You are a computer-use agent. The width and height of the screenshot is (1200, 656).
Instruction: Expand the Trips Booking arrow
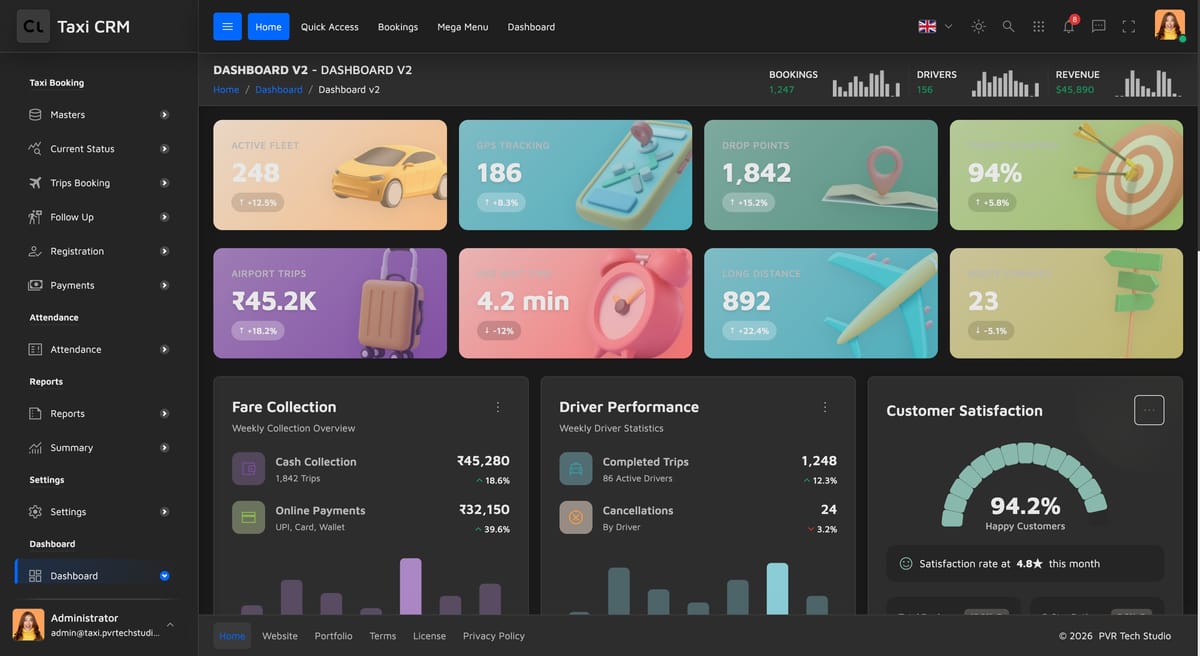pos(164,183)
